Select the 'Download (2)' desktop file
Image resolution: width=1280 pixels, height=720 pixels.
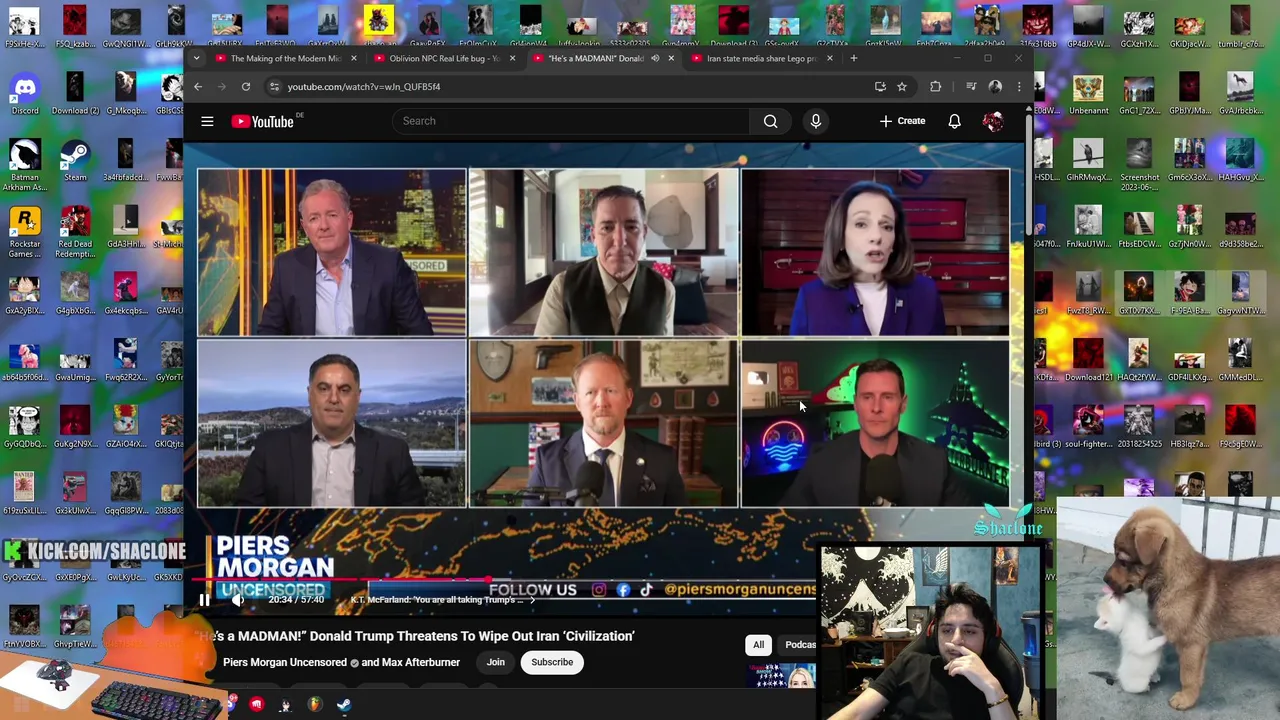(x=75, y=94)
